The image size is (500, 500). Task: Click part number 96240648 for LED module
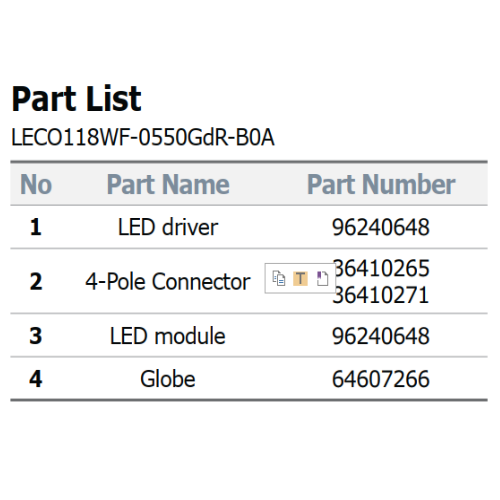(381, 336)
